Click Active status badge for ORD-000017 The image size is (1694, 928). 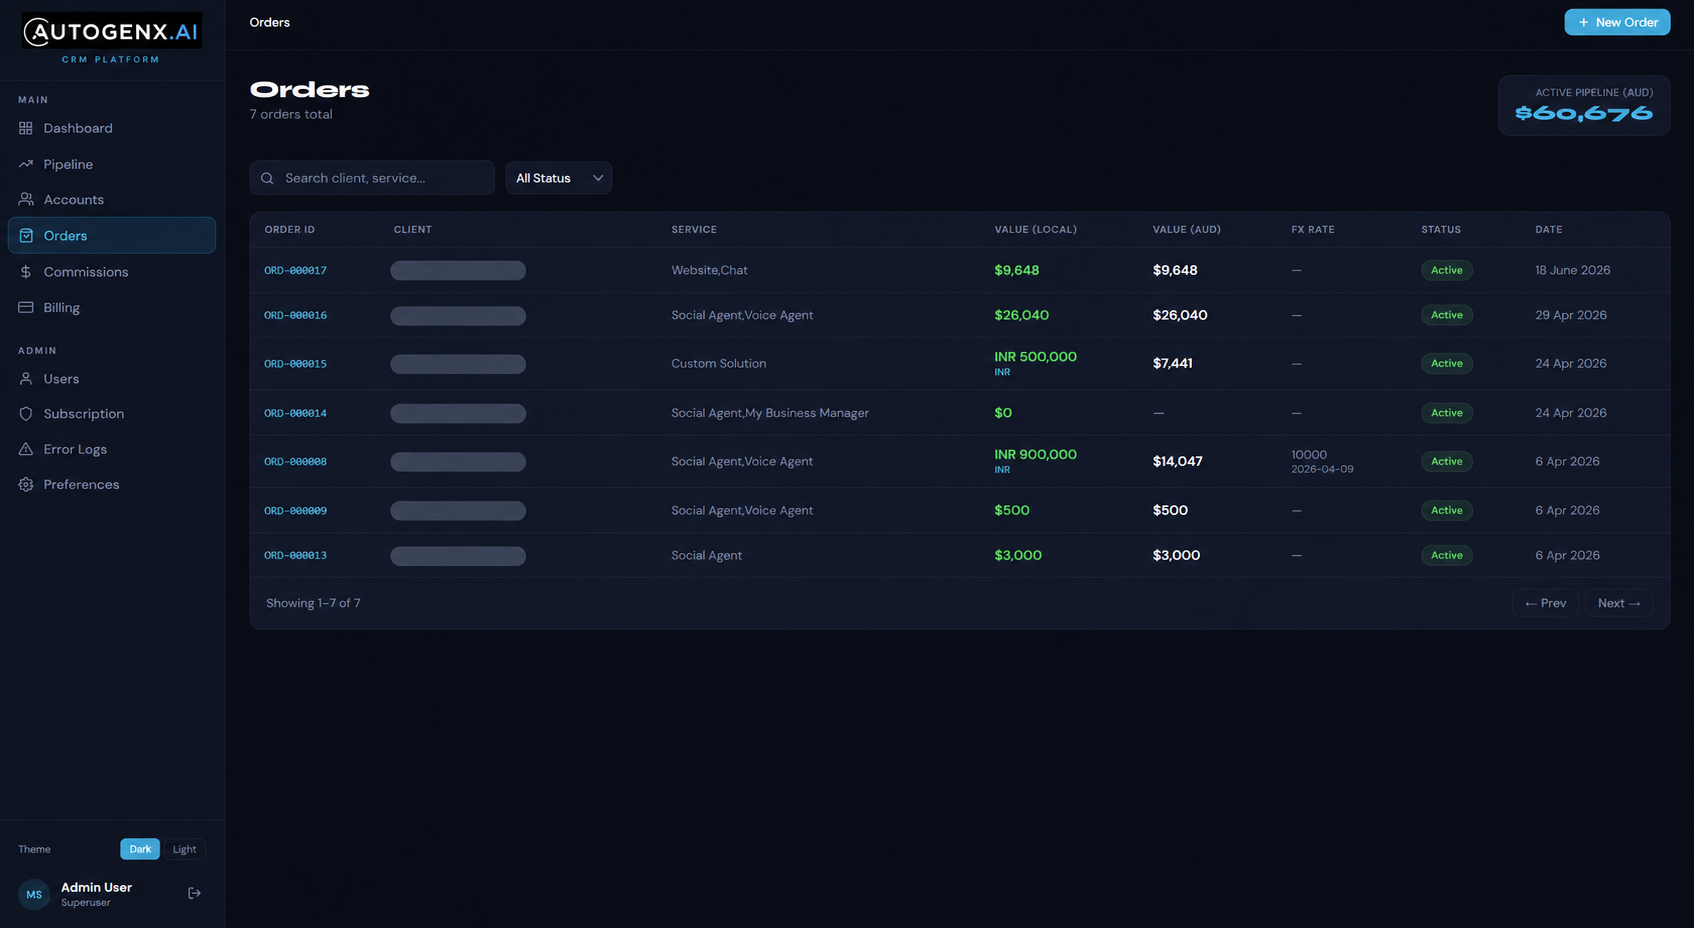click(x=1446, y=270)
